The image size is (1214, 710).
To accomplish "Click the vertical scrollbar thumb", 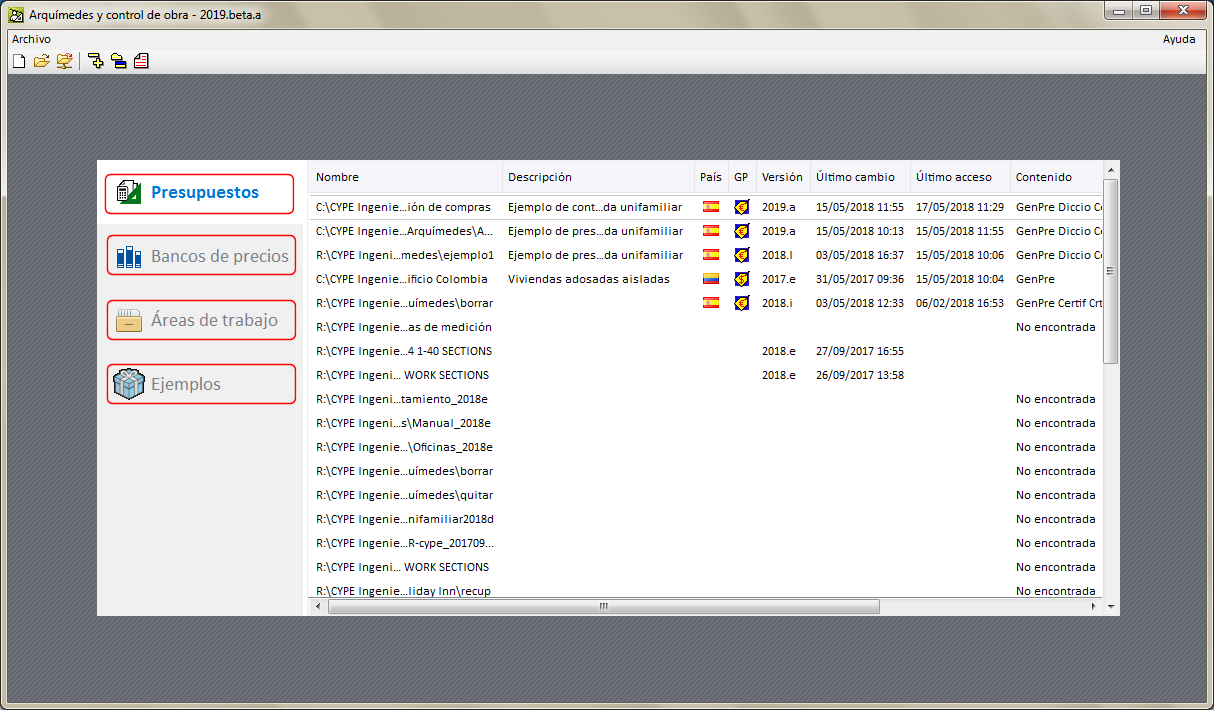I will 1111,271.
